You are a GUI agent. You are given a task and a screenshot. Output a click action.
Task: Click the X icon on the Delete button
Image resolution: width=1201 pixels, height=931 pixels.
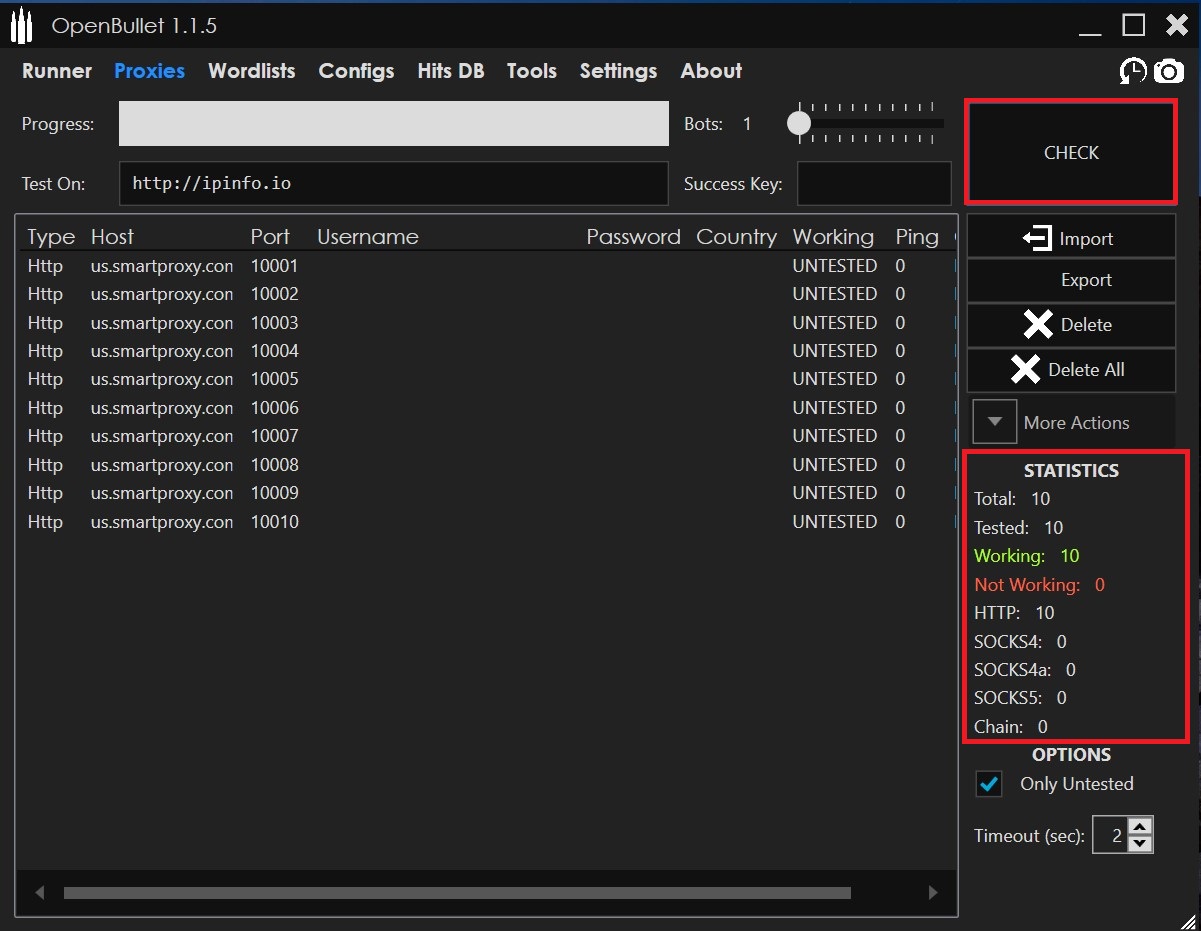point(1038,324)
